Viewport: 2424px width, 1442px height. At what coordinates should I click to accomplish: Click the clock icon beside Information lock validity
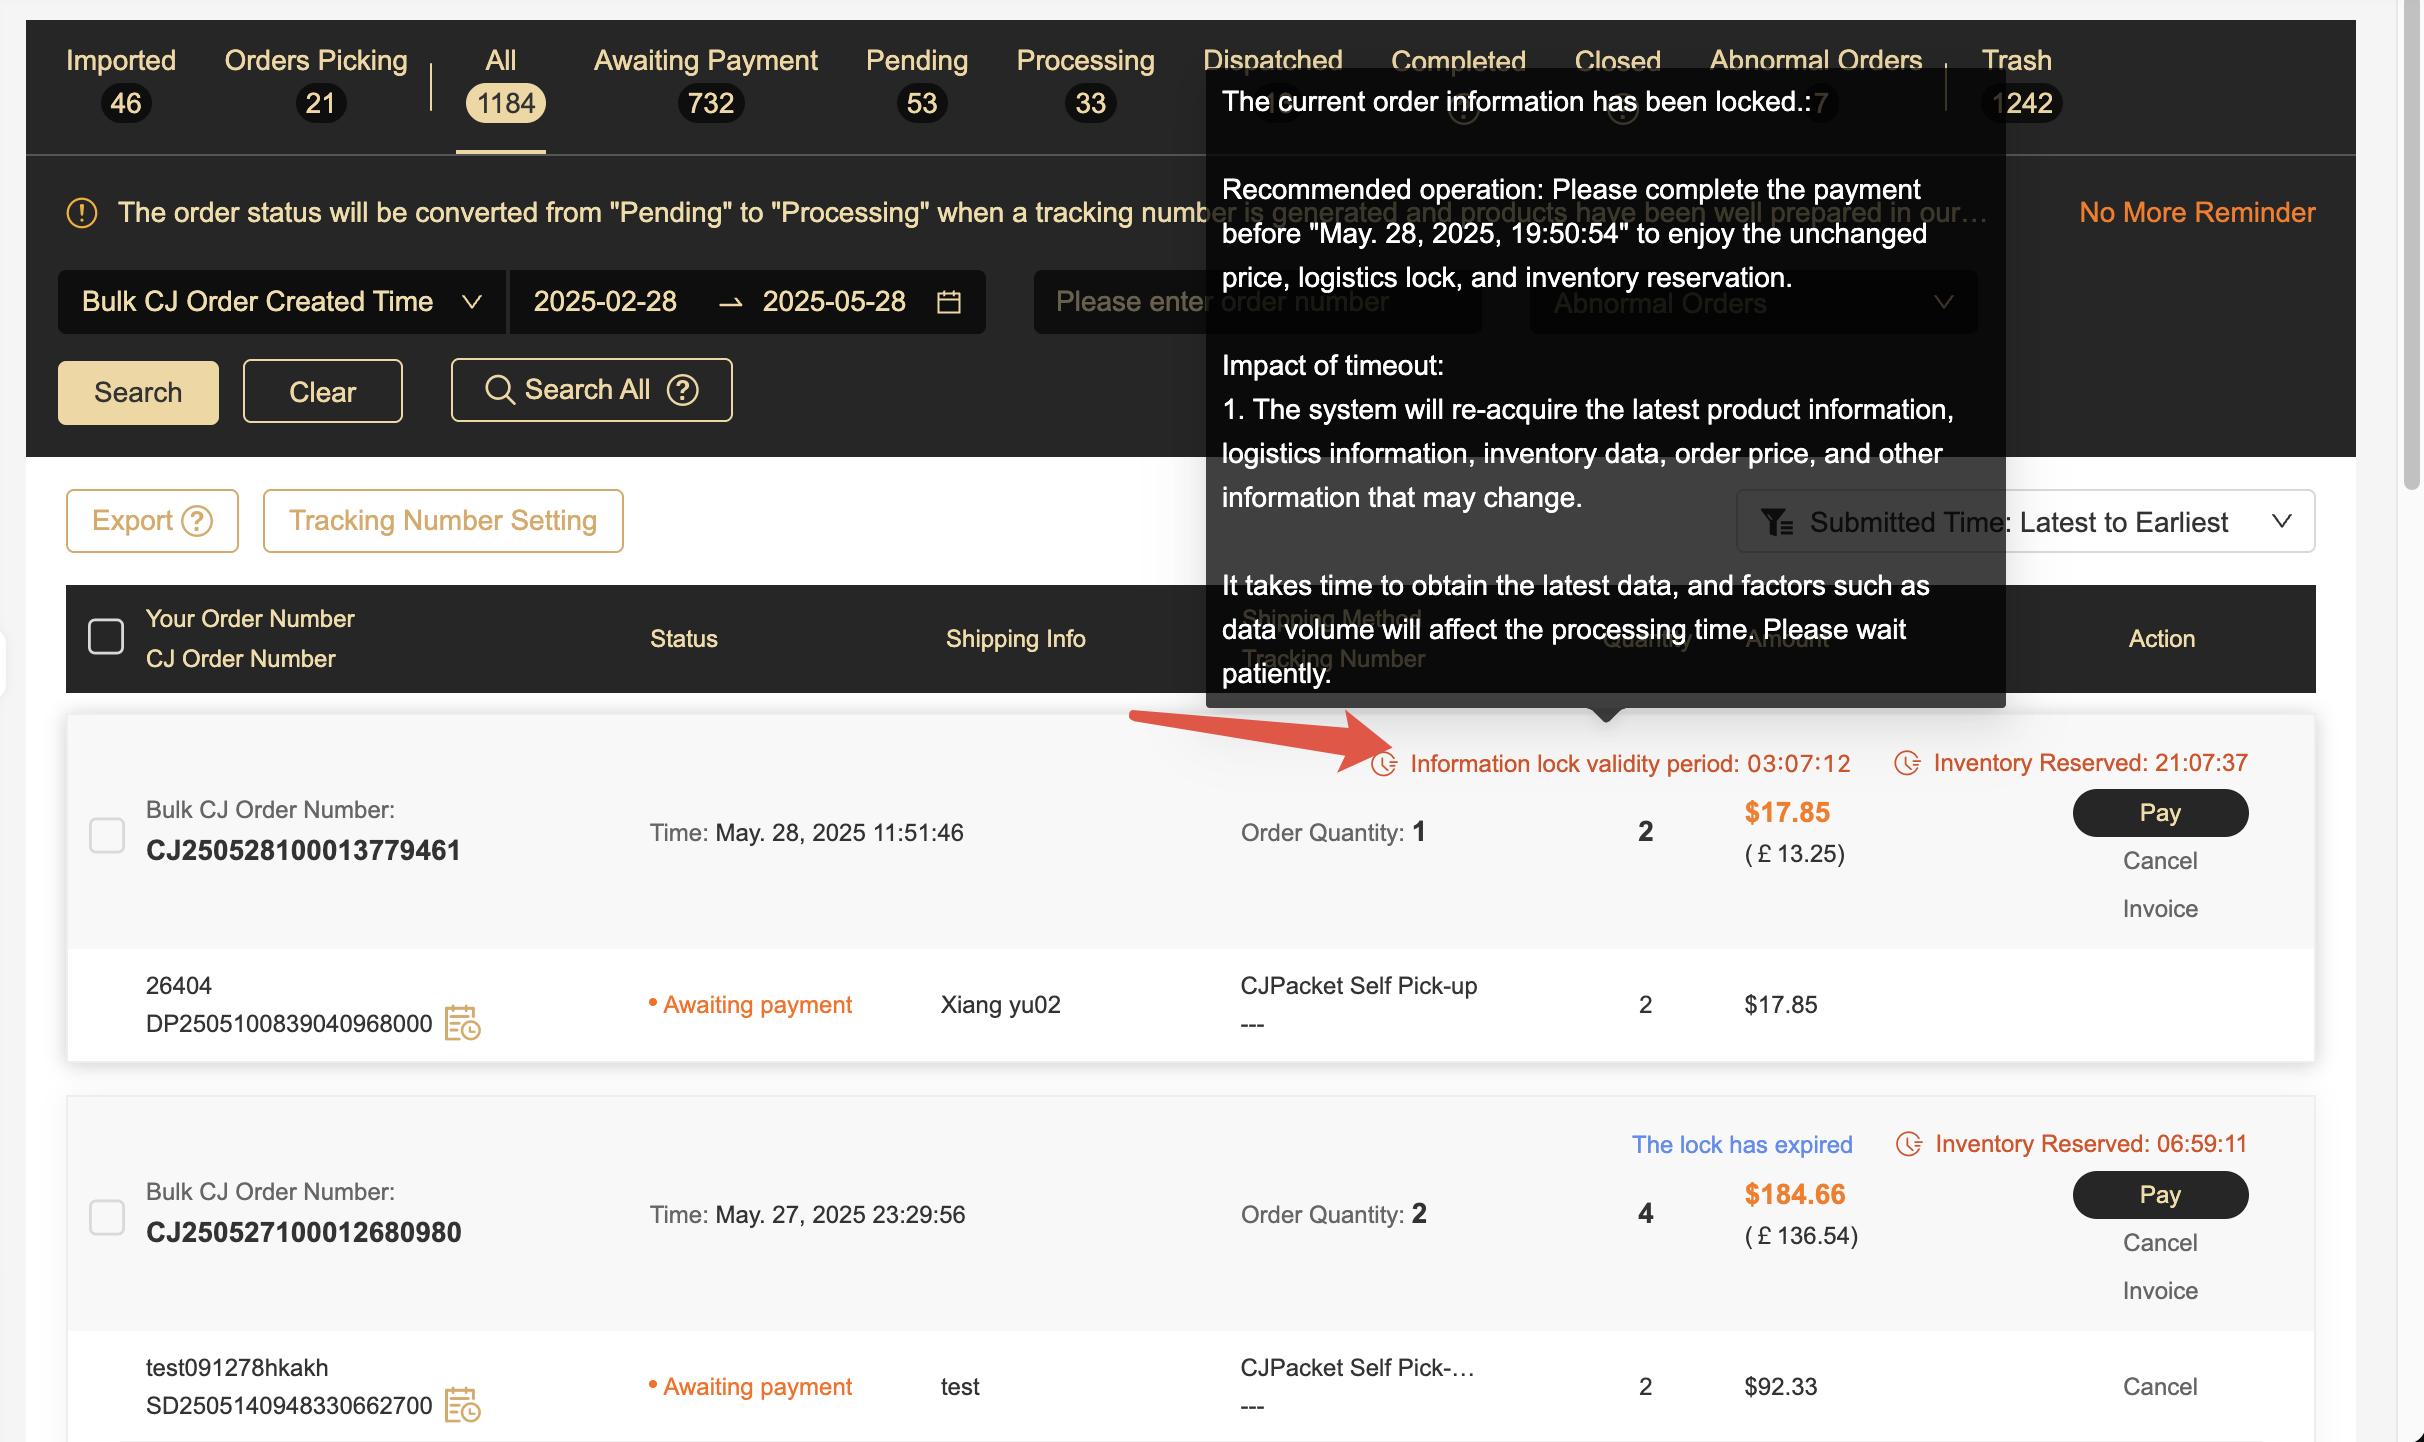pos(1384,764)
